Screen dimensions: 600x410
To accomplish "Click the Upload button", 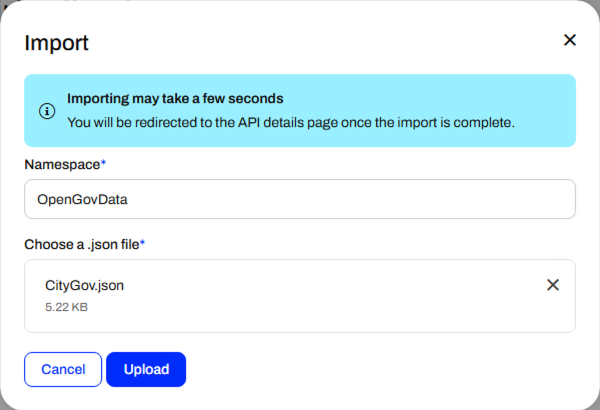I will (146, 369).
